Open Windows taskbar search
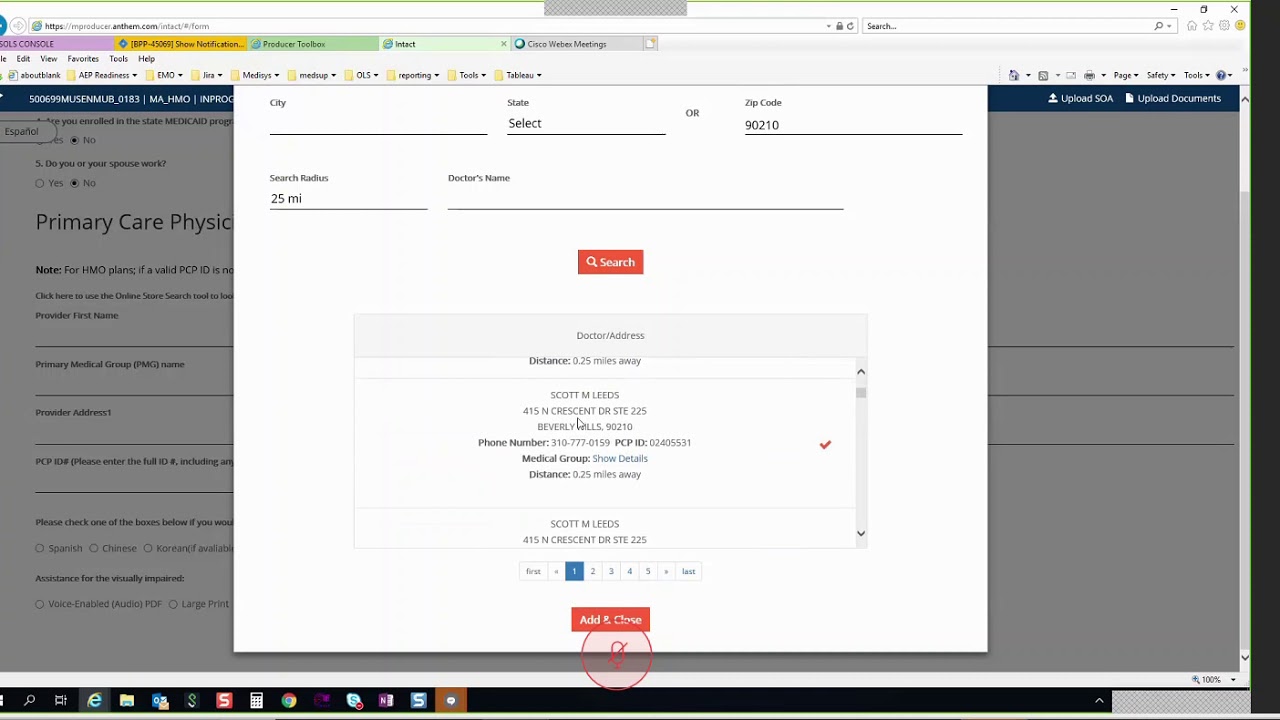This screenshot has height=720, width=1280. 29,701
